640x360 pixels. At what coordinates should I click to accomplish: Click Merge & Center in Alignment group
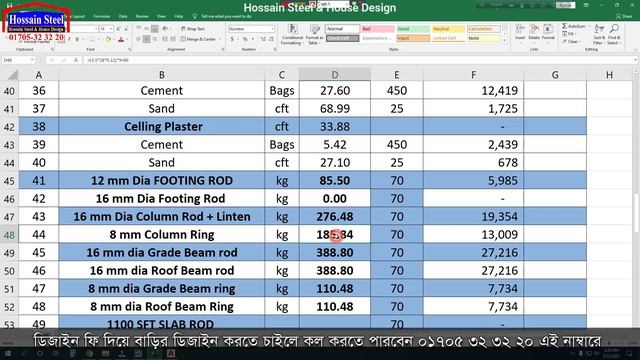(198, 39)
